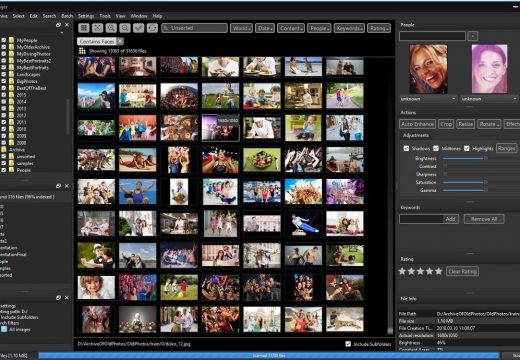This screenshot has width=520, height=360.
Task: Disable the Highlights adjustment checkbox
Action: 467,148
